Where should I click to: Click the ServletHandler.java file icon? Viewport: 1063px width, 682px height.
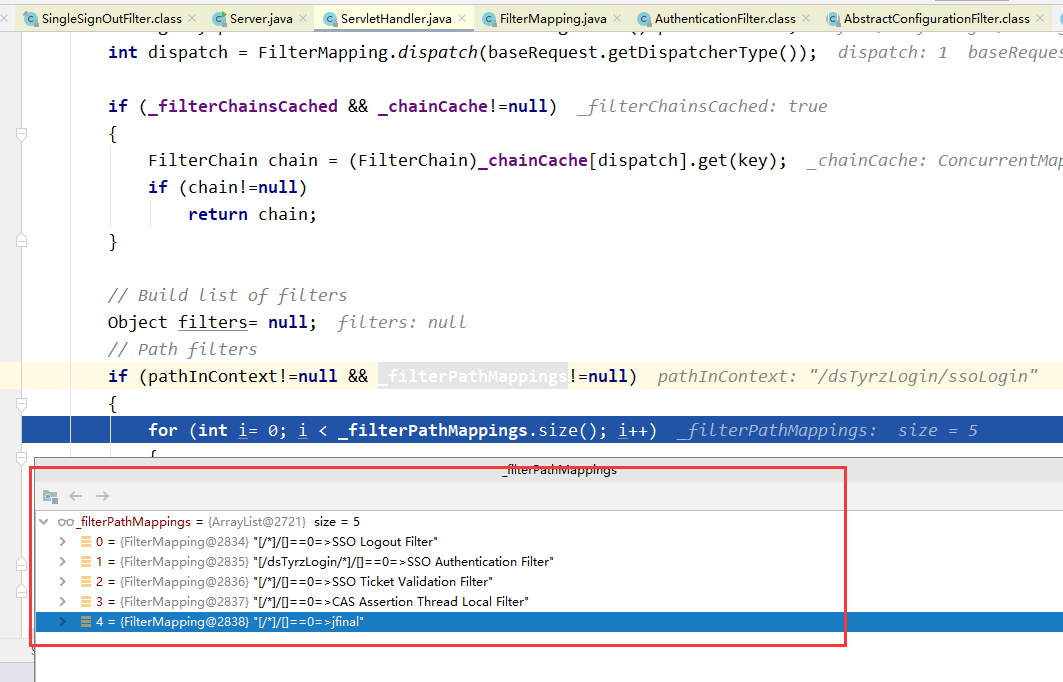(x=330, y=19)
